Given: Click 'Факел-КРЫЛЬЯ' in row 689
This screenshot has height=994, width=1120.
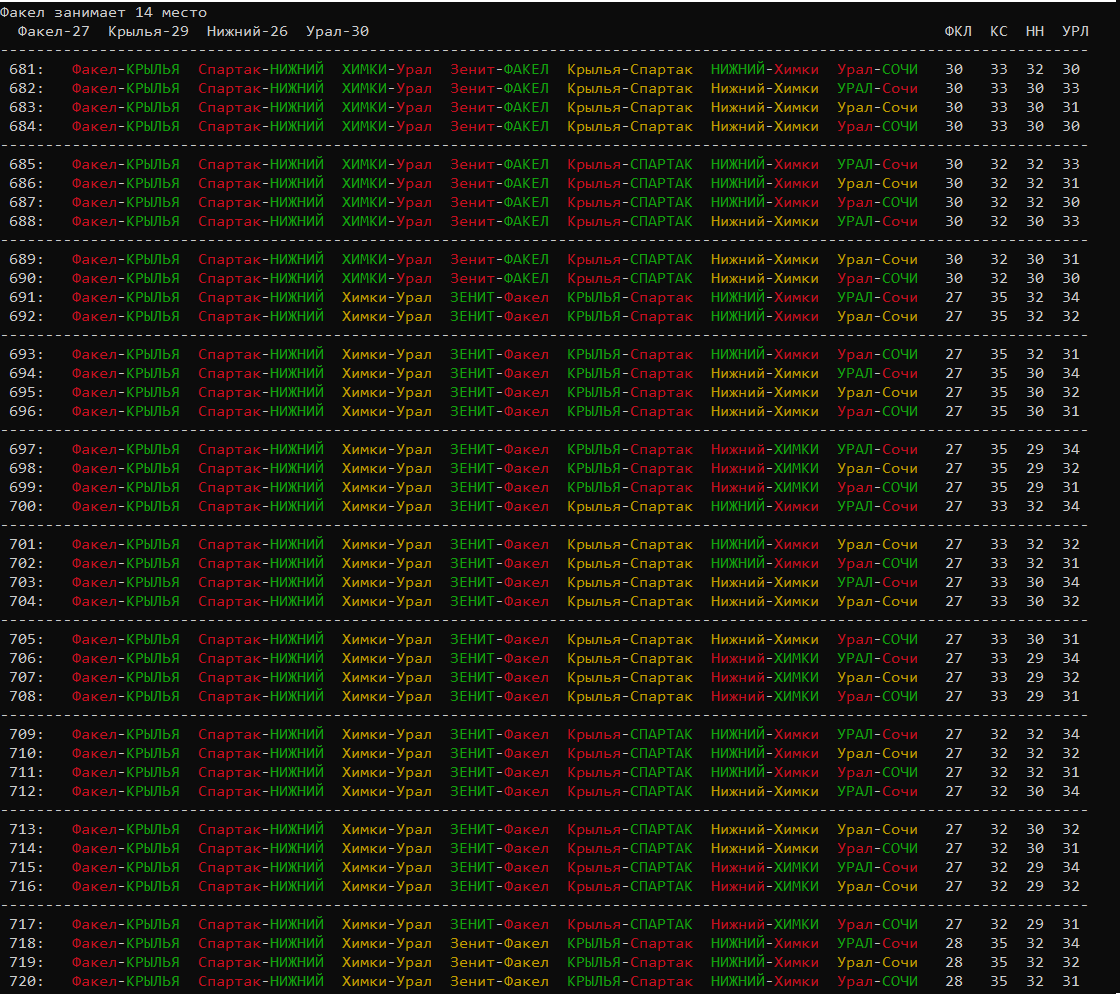Looking at the screenshot, I should [126, 259].
